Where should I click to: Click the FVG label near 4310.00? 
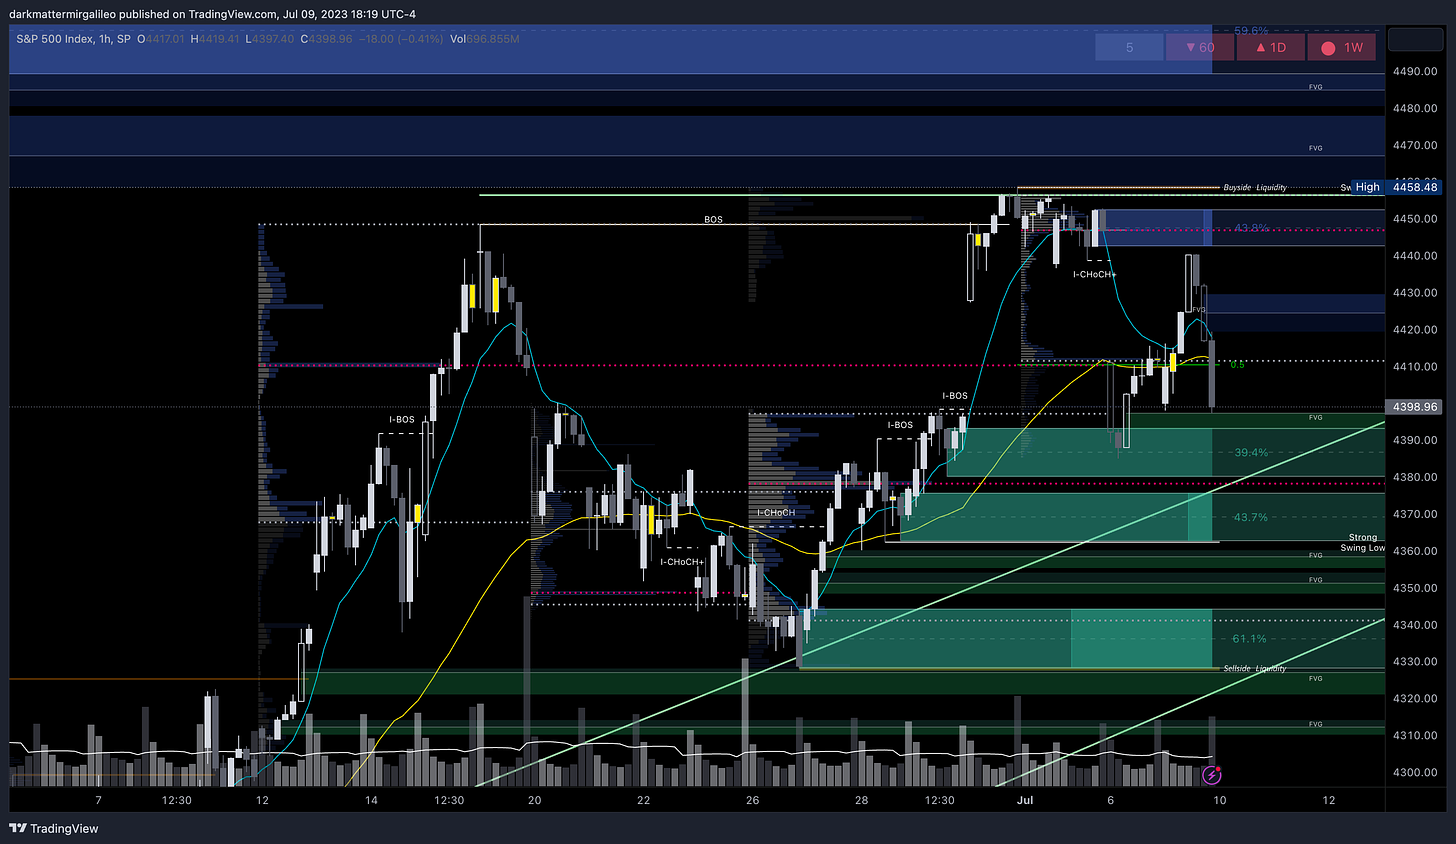coord(1316,724)
